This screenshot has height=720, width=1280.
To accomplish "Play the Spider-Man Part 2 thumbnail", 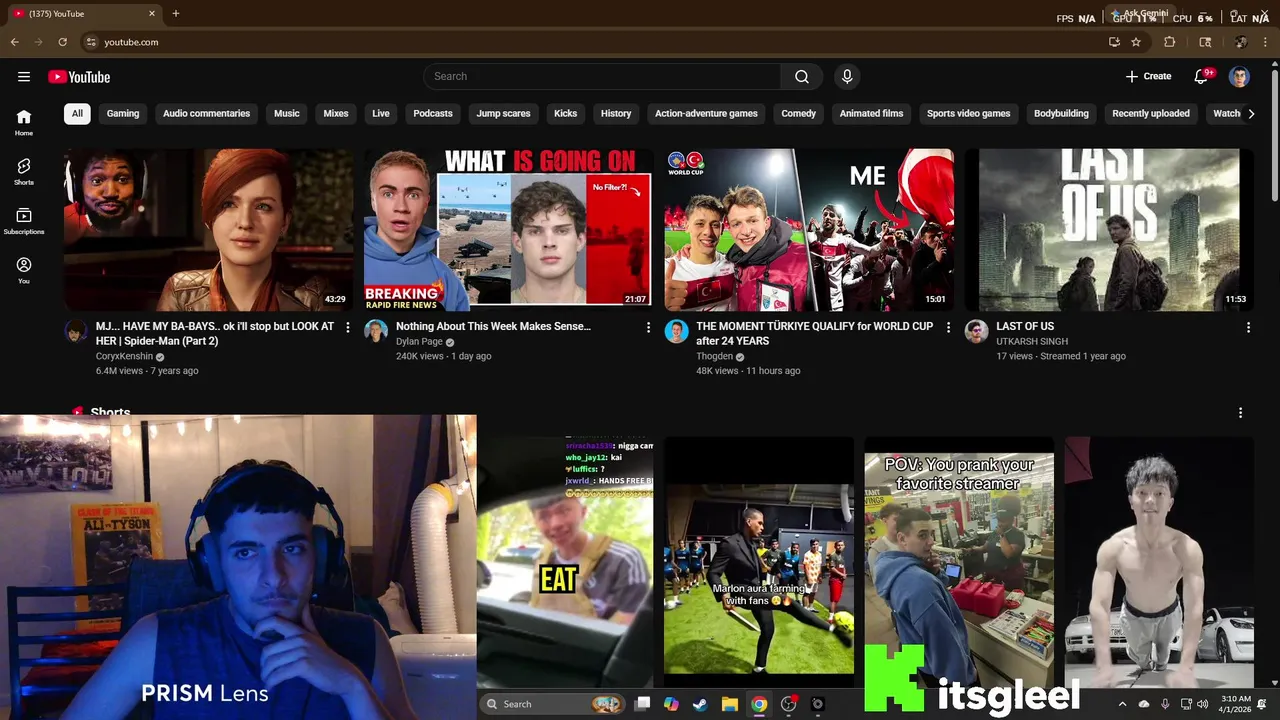I will tap(209, 230).
